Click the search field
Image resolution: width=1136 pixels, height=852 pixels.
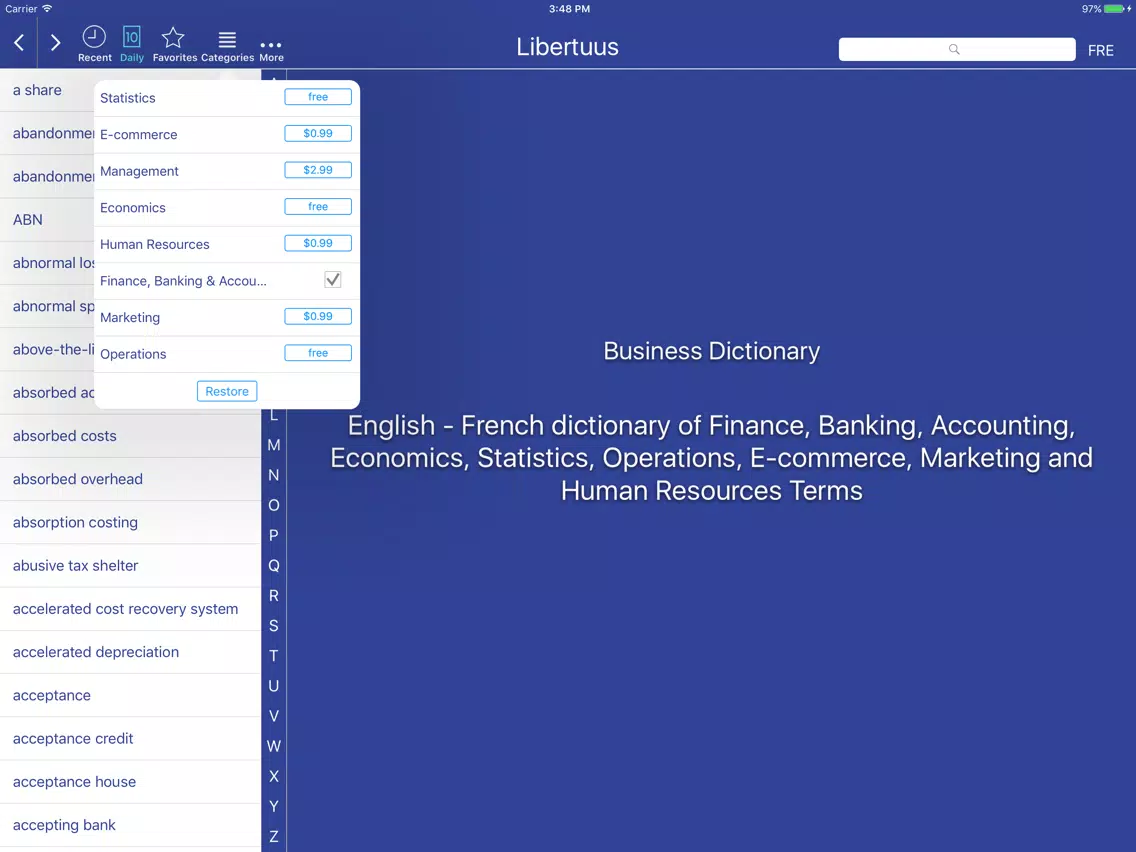click(x=956, y=49)
